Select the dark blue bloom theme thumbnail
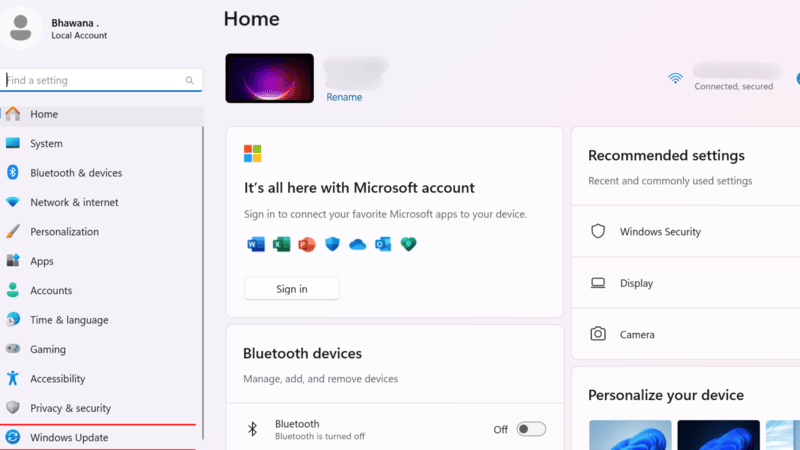This screenshot has width=800, height=450. click(718, 435)
